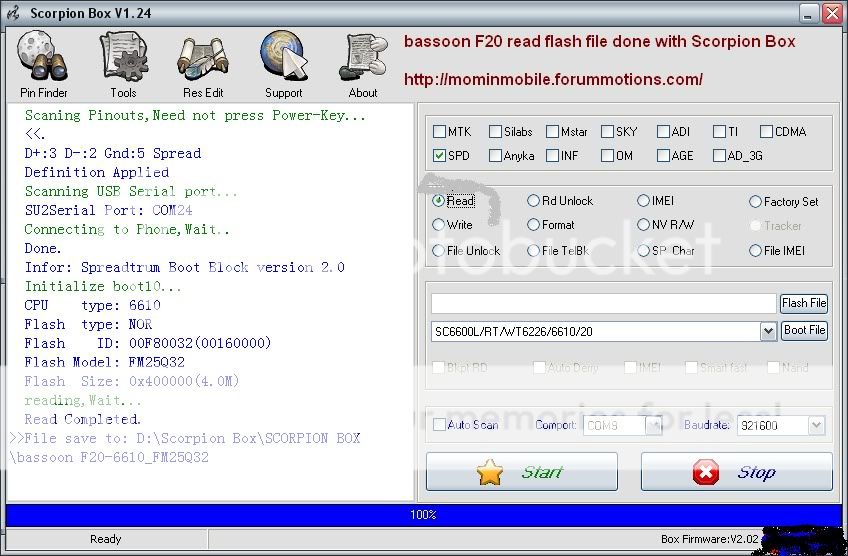Click the red X icon on Stop button
The height and width of the screenshot is (556, 848).
[x=706, y=472]
